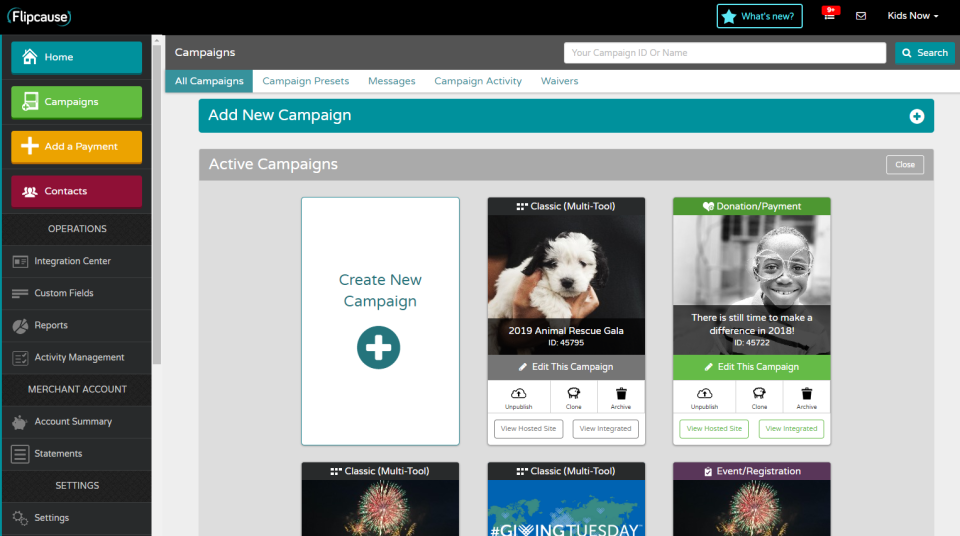Click the What's new? star button
The width and height of the screenshot is (960, 536).
[x=759, y=17]
